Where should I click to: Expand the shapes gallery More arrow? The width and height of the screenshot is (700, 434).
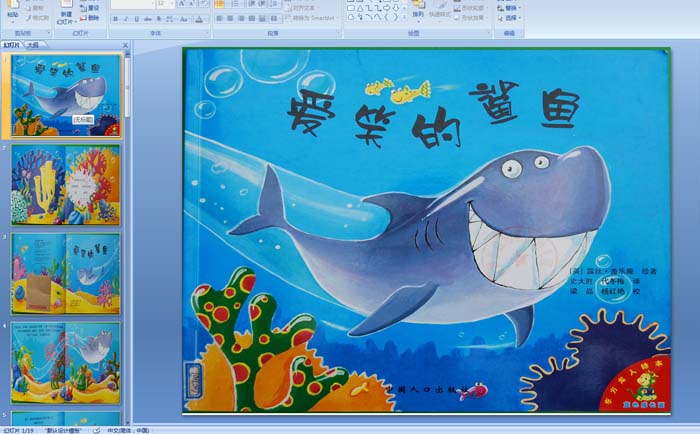[x=404, y=17]
